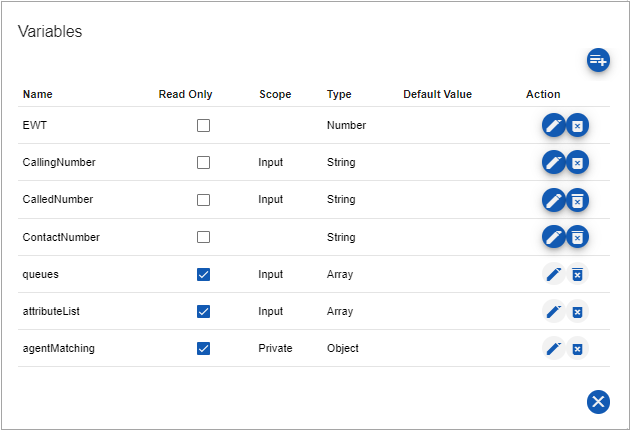This screenshot has height=430, width=631.
Task: Click the Type column header
Action: (339, 94)
